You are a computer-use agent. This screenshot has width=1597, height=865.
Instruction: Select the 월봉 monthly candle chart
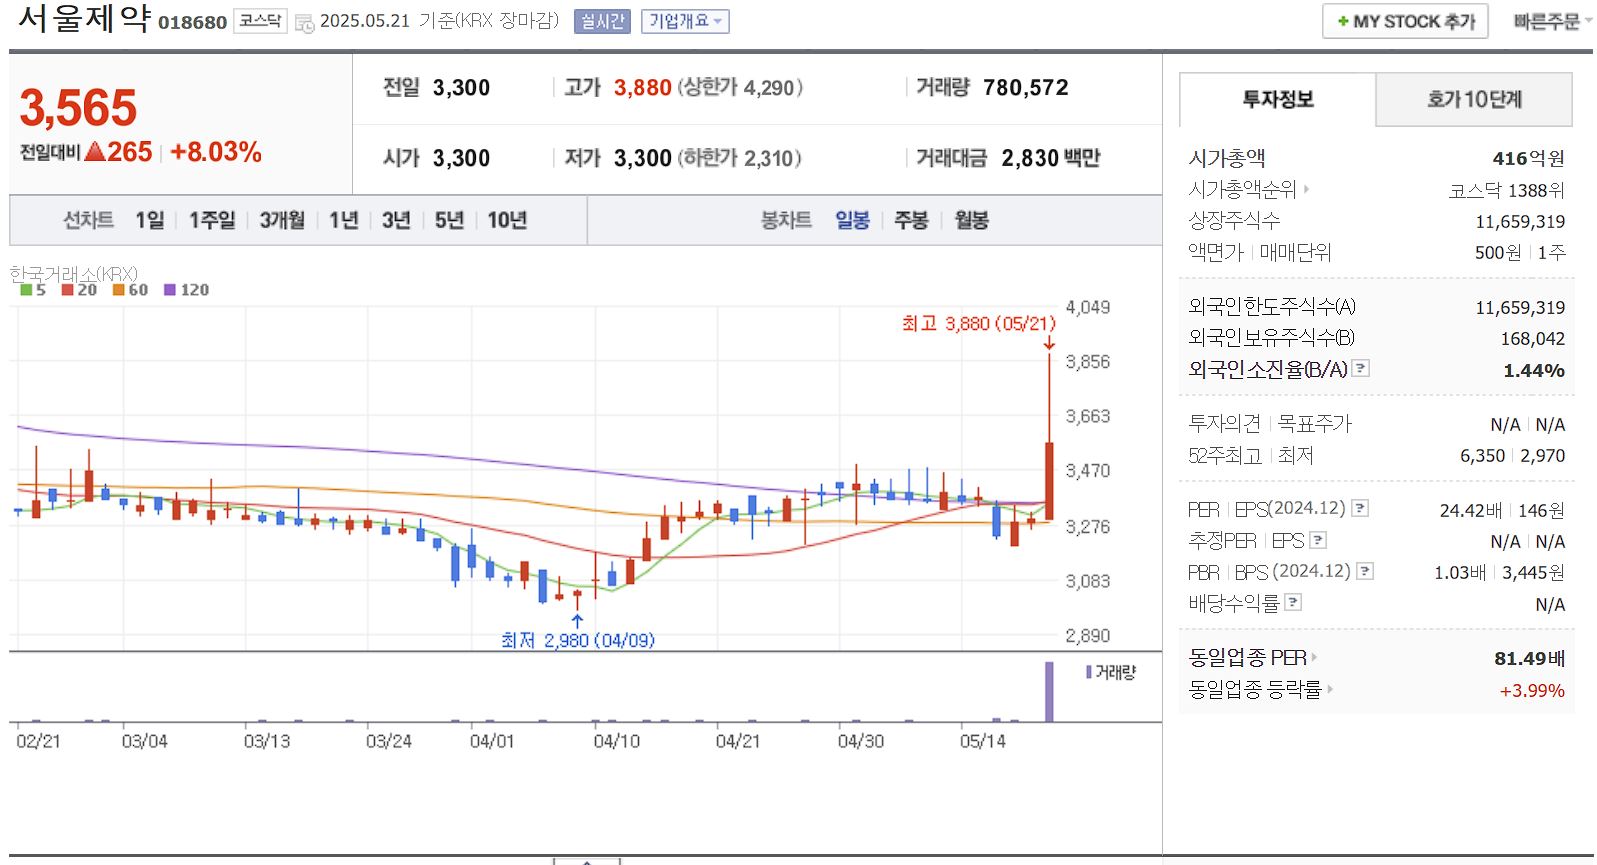pos(971,220)
